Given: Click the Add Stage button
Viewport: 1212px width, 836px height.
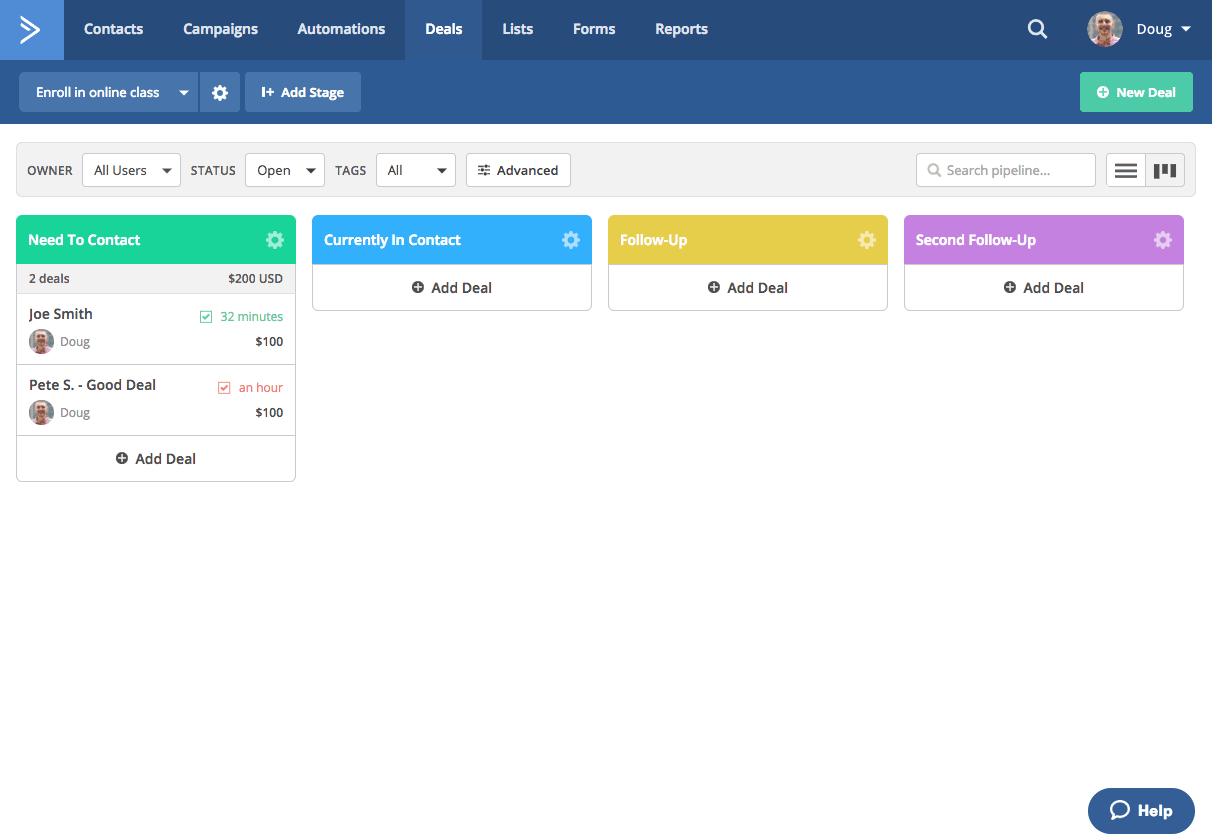Looking at the screenshot, I should [302, 92].
